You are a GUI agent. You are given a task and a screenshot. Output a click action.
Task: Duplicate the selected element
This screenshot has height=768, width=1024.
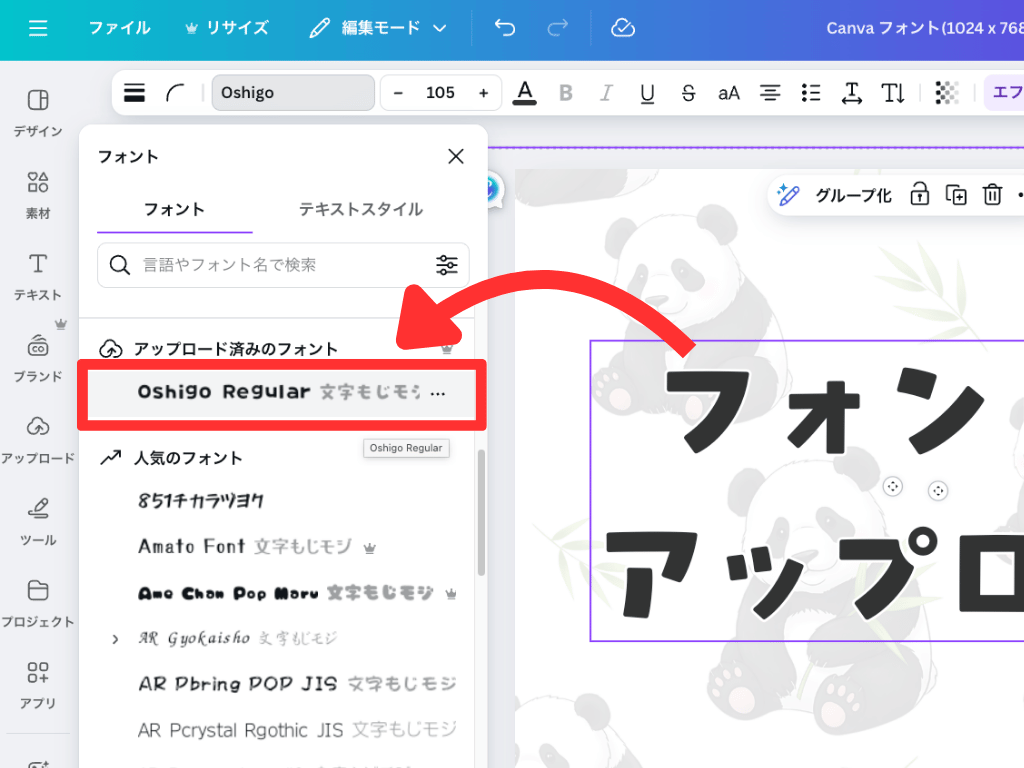coord(955,195)
